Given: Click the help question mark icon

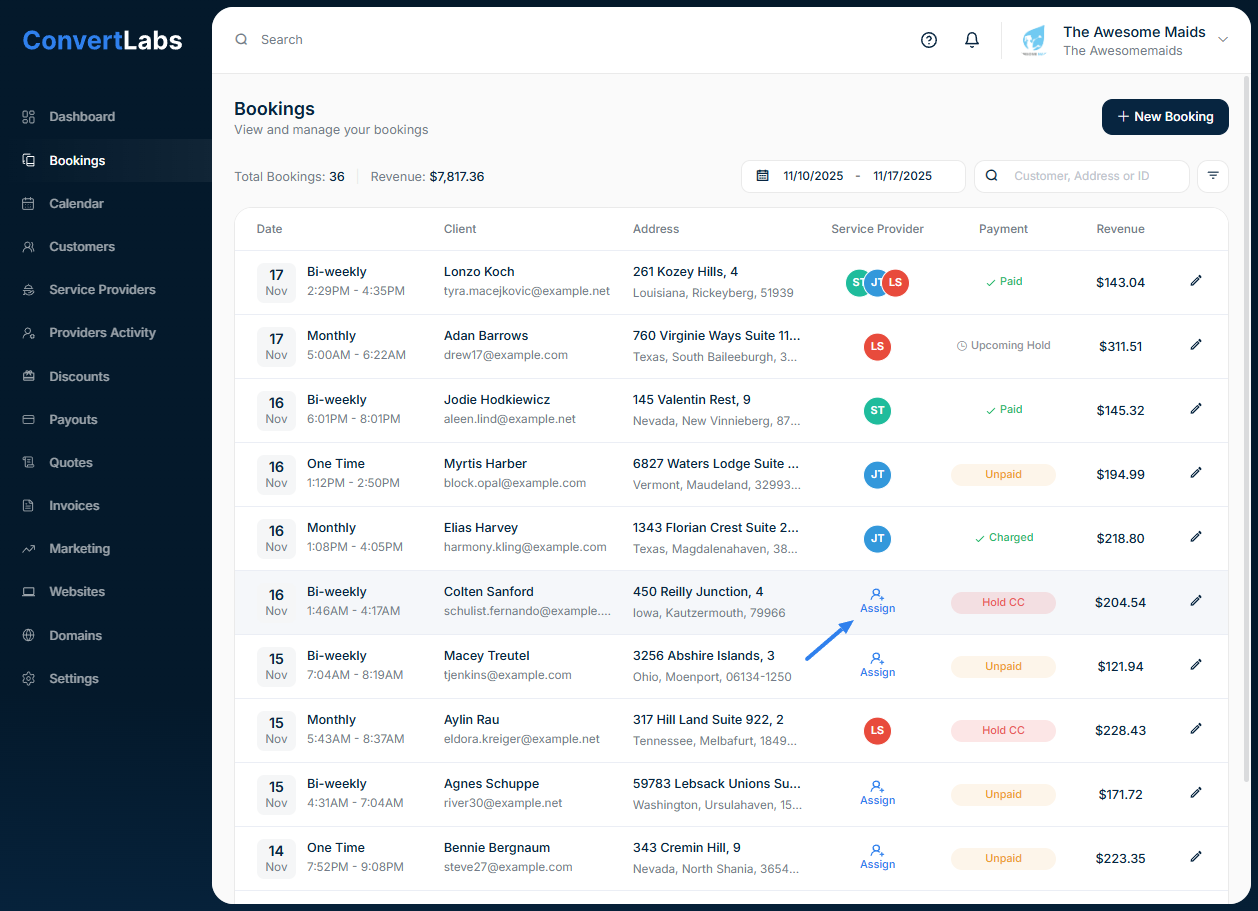Looking at the screenshot, I should coord(929,40).
